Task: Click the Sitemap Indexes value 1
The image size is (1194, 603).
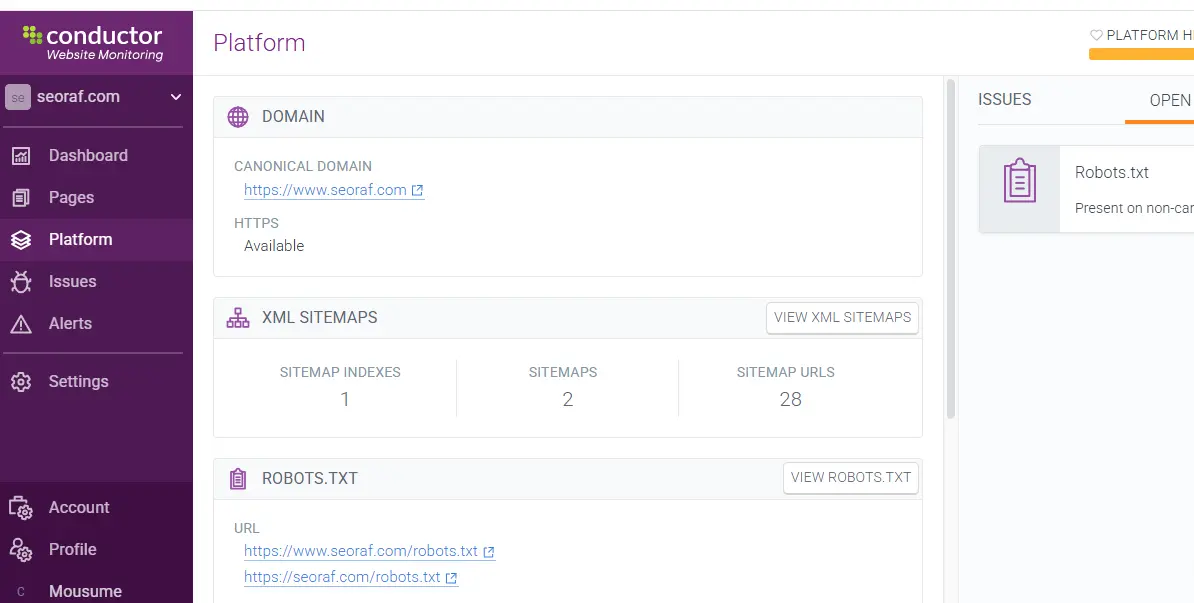Action: point(345,399)
